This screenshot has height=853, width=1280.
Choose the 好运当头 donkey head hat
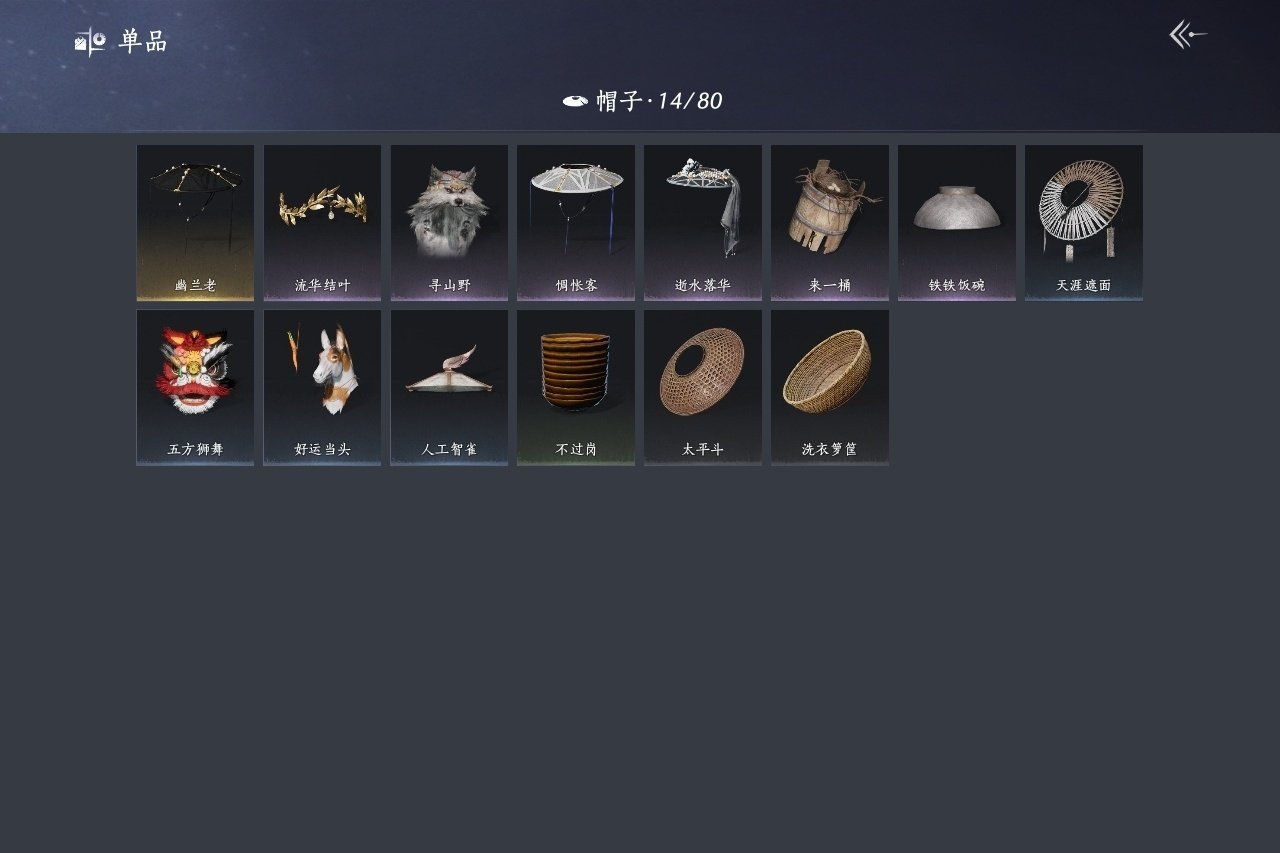tap(322, 387)
